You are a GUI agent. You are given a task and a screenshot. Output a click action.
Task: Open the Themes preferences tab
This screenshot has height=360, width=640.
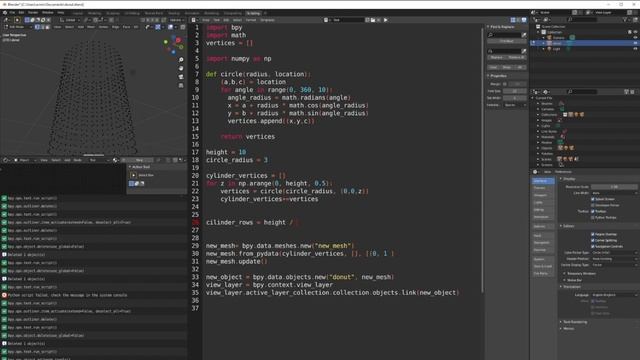[x=543, y=188]
